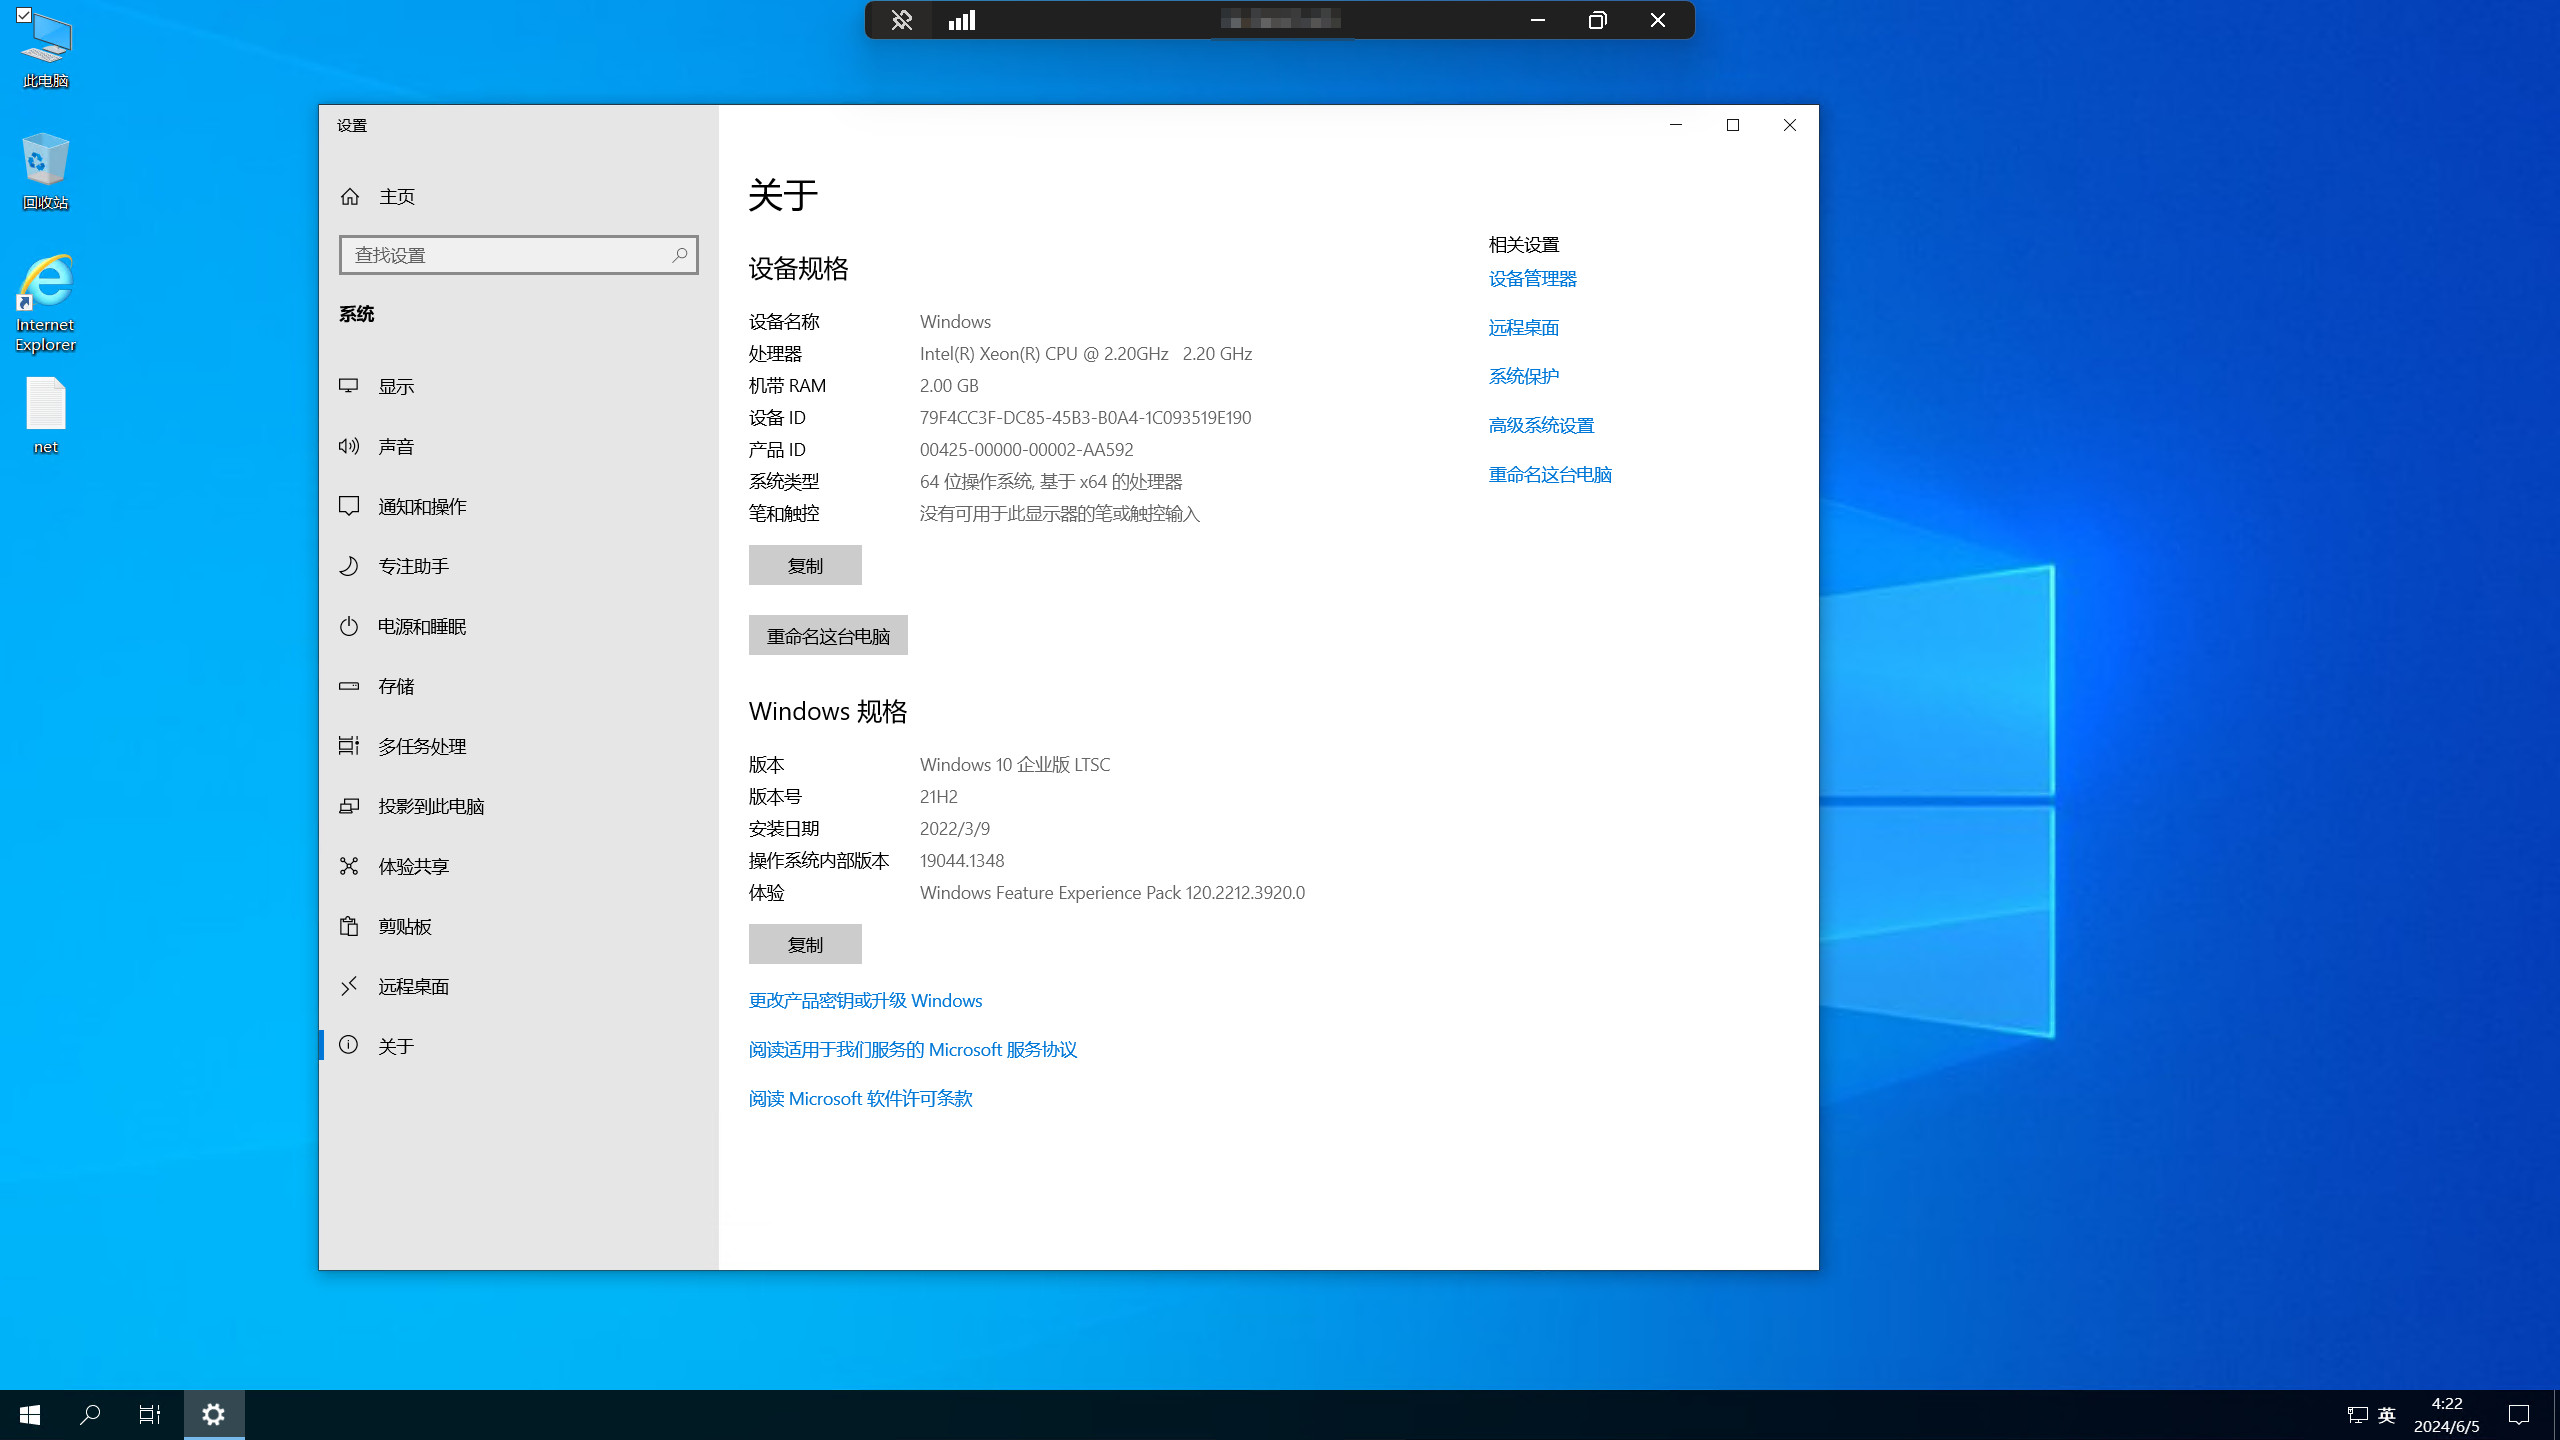Open 投影到此电脑 projecting icon
The image size is (2560, 1440).
click(349, 806)
